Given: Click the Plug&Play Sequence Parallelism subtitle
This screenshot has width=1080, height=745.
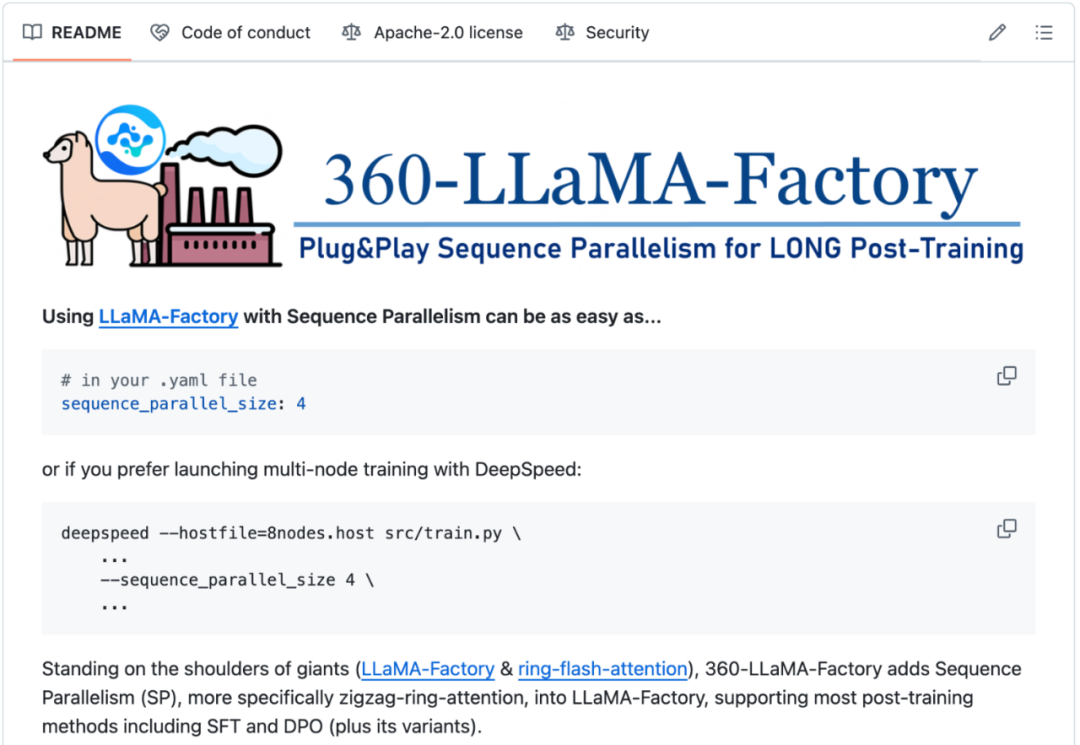Looking at the screenshot, I should click(x=660, y=248).
